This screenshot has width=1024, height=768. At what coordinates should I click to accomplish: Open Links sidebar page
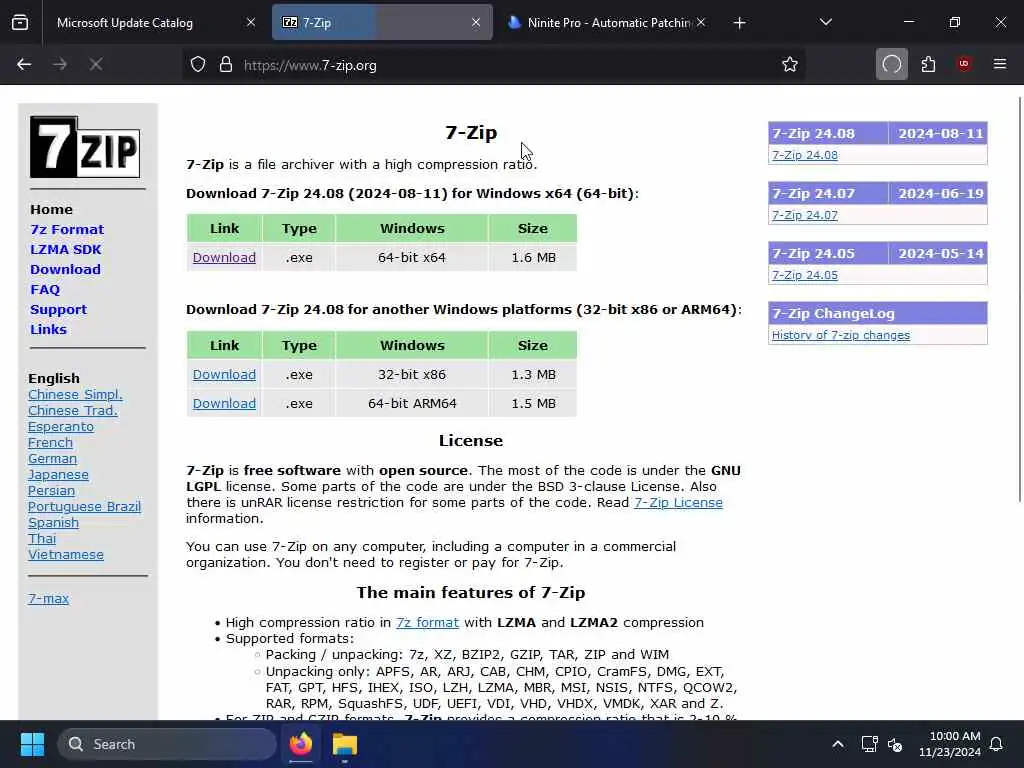click(48, 329)
